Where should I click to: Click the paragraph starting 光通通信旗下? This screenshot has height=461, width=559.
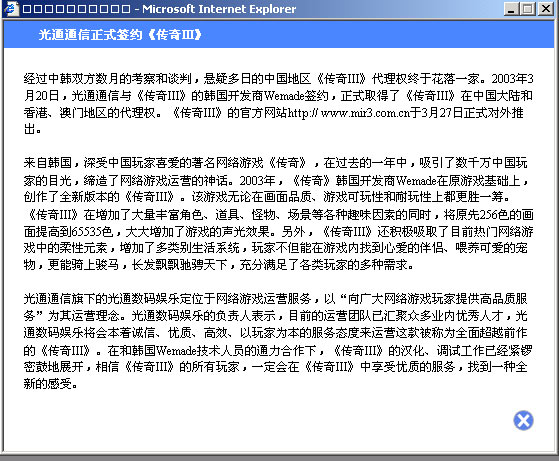point(278,342)
